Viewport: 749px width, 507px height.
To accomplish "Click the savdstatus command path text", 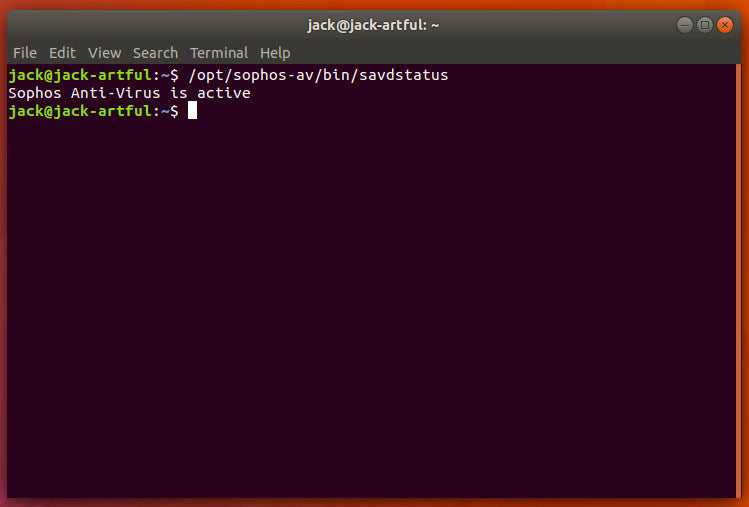I will coord(318,76).
